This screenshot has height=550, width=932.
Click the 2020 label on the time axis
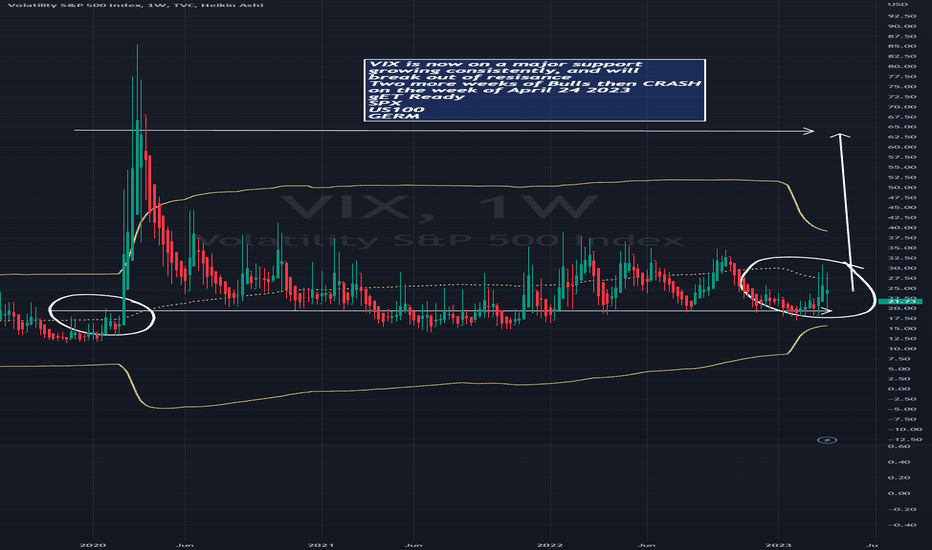(x=93, y=545)
